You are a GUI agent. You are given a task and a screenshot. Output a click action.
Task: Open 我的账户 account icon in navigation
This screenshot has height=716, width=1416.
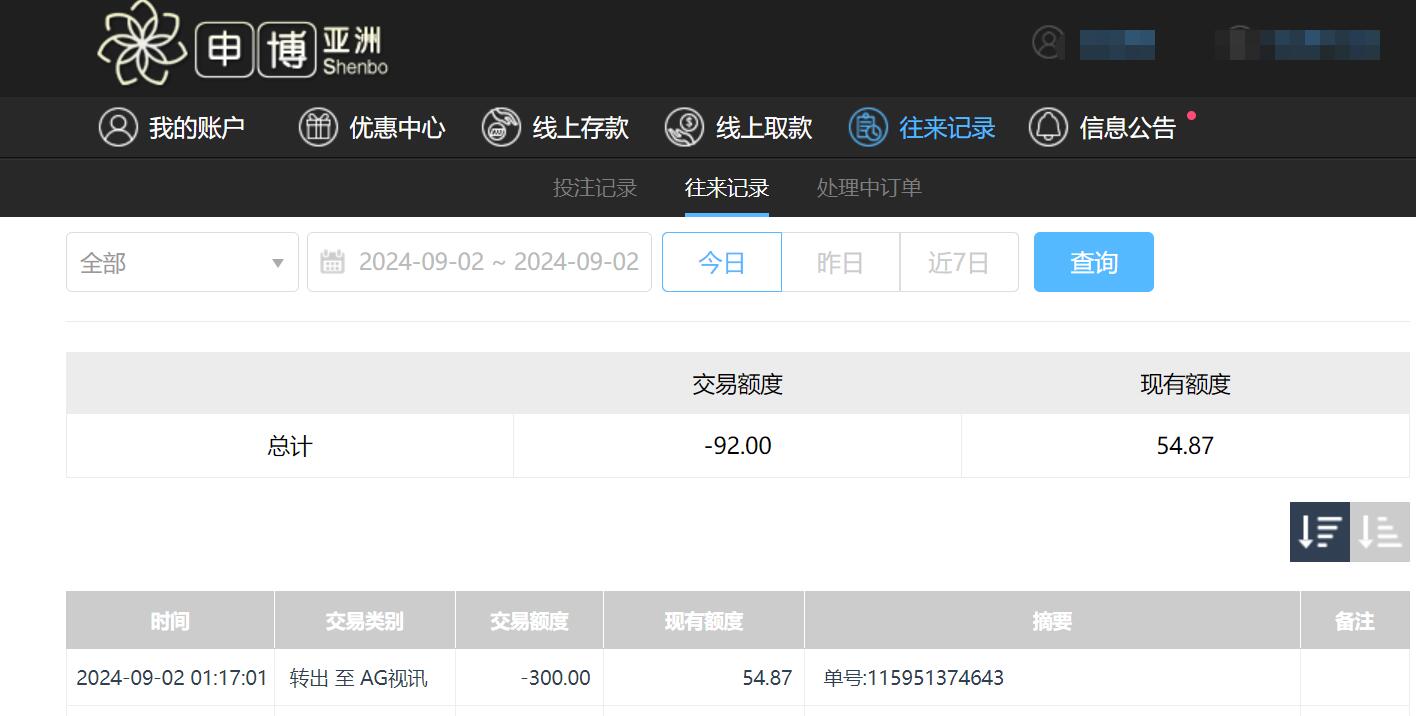[x=118, y=127]
